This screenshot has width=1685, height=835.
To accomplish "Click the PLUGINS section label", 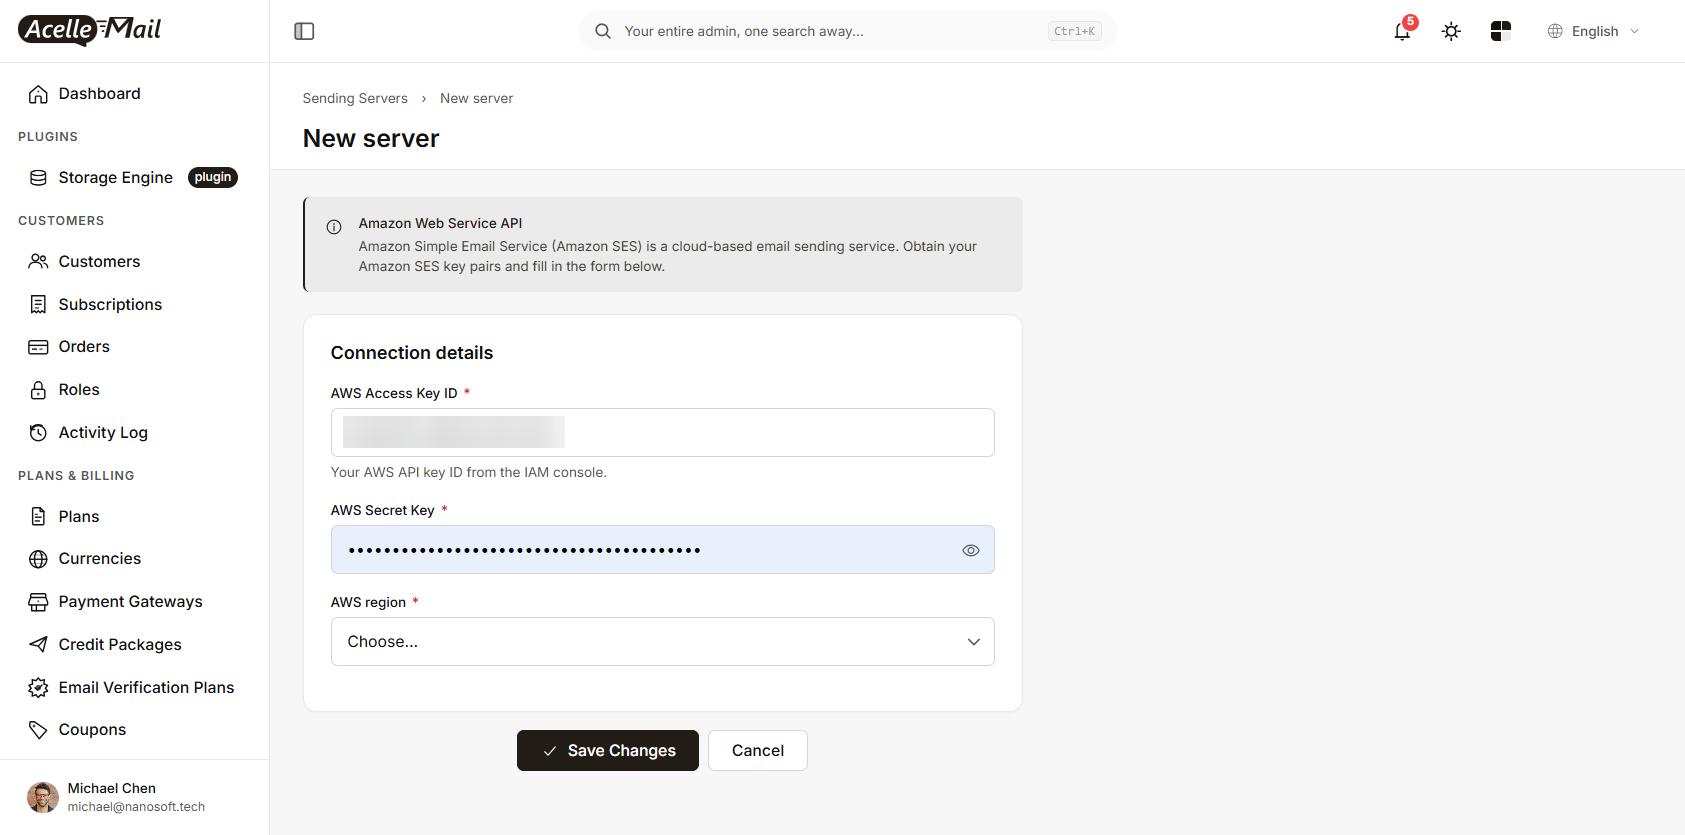I will (48, 136).
